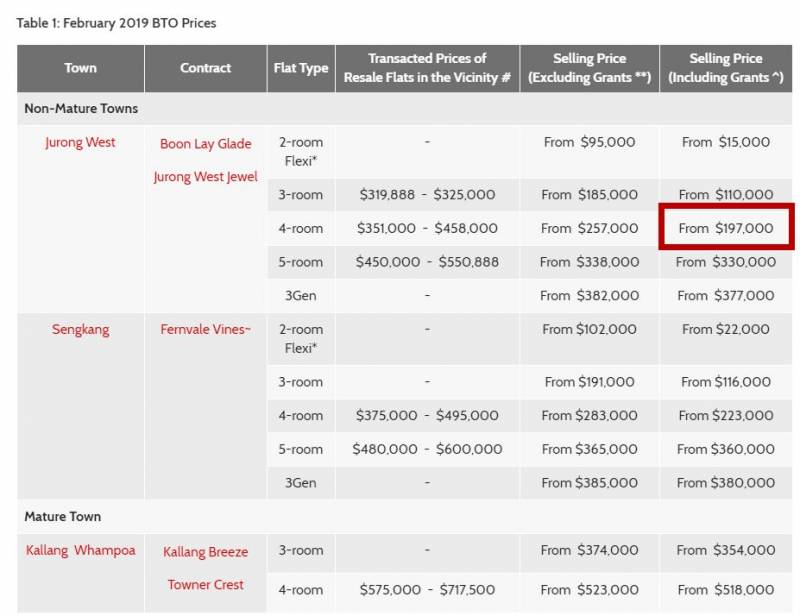Viewport: 800px width, 616px height.
Task: Open the Fernvale Vines contract link
Action: pos(205,329)
